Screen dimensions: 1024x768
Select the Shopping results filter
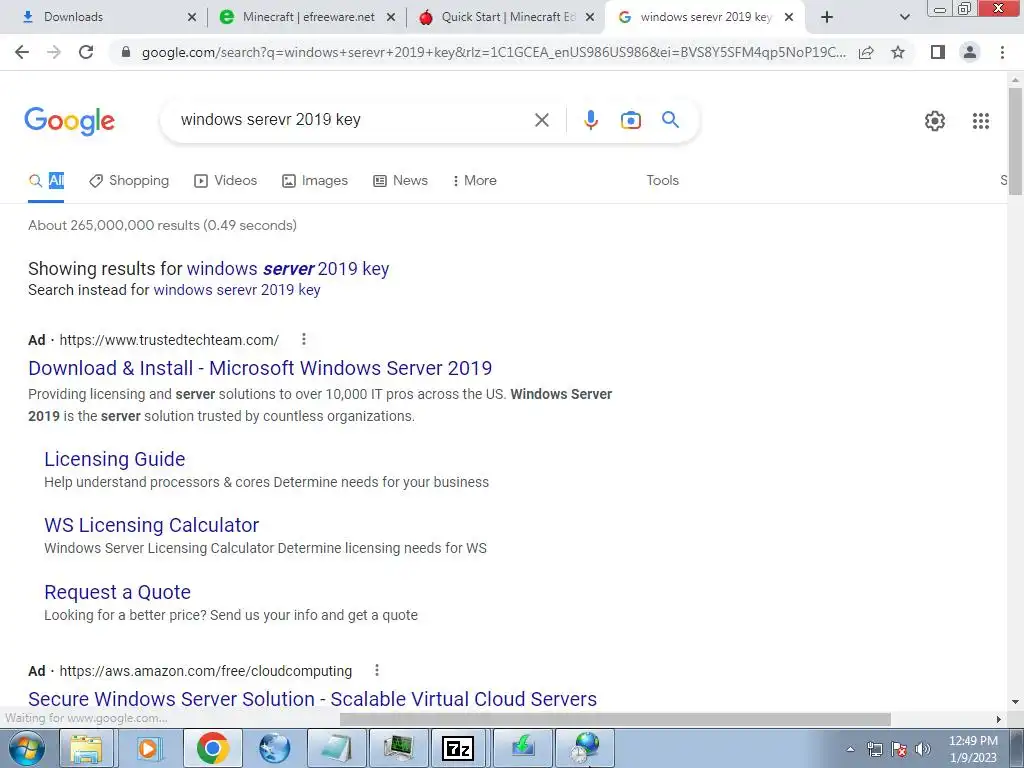[x=129, y=181]
